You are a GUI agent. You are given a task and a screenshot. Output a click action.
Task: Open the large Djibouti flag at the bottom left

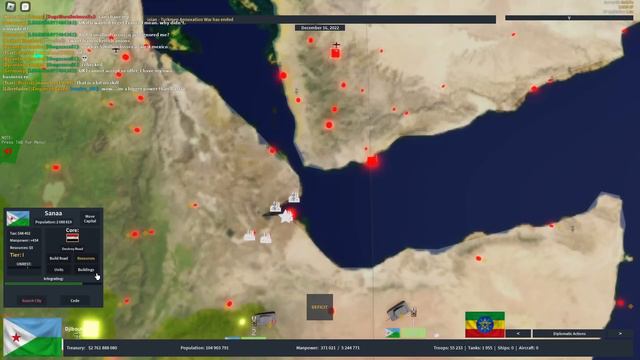(33, 337)
